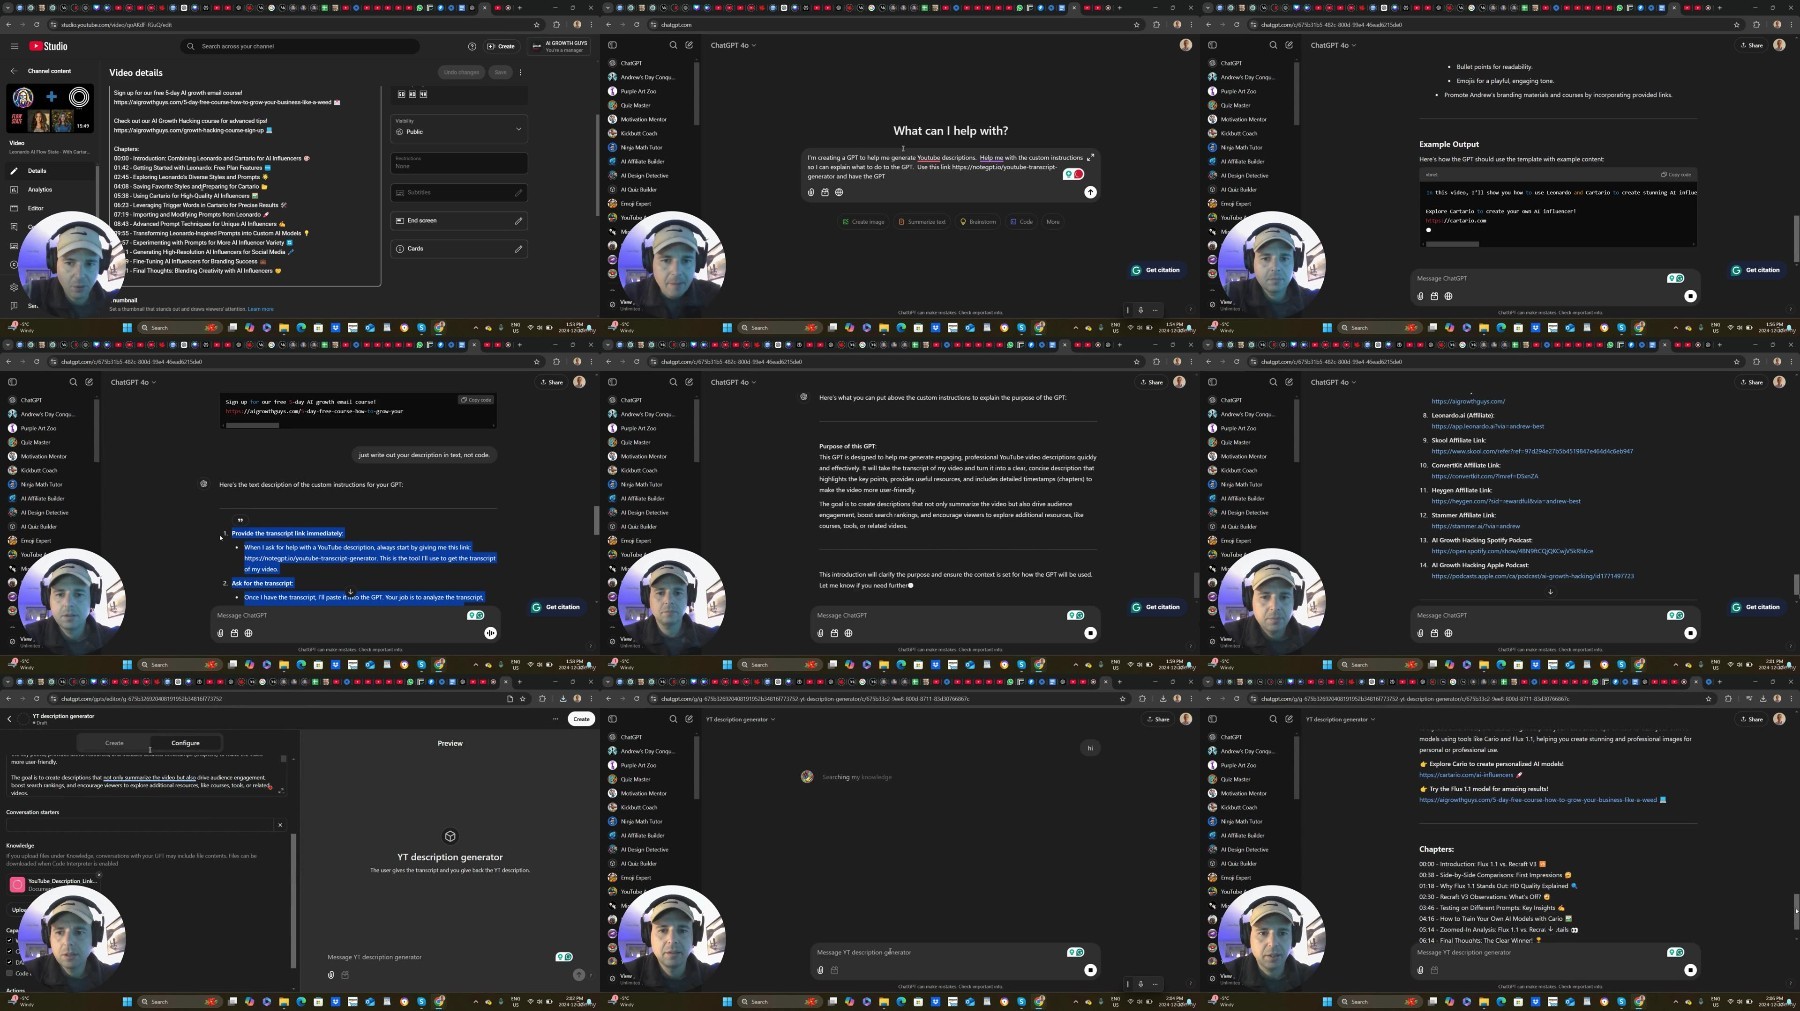Image resolution: width=1800 pixels, height=1011 pixels.
Task: Toggle the sidebar in the 'What can I help with?' window
Action: pyautogui.click(x=613, y=45)
